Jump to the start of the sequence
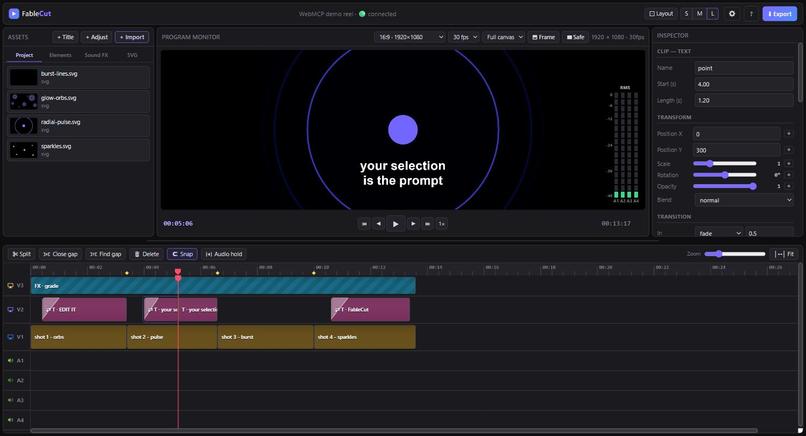This screenshot has width=806, height=436. [x=364, y=224]
